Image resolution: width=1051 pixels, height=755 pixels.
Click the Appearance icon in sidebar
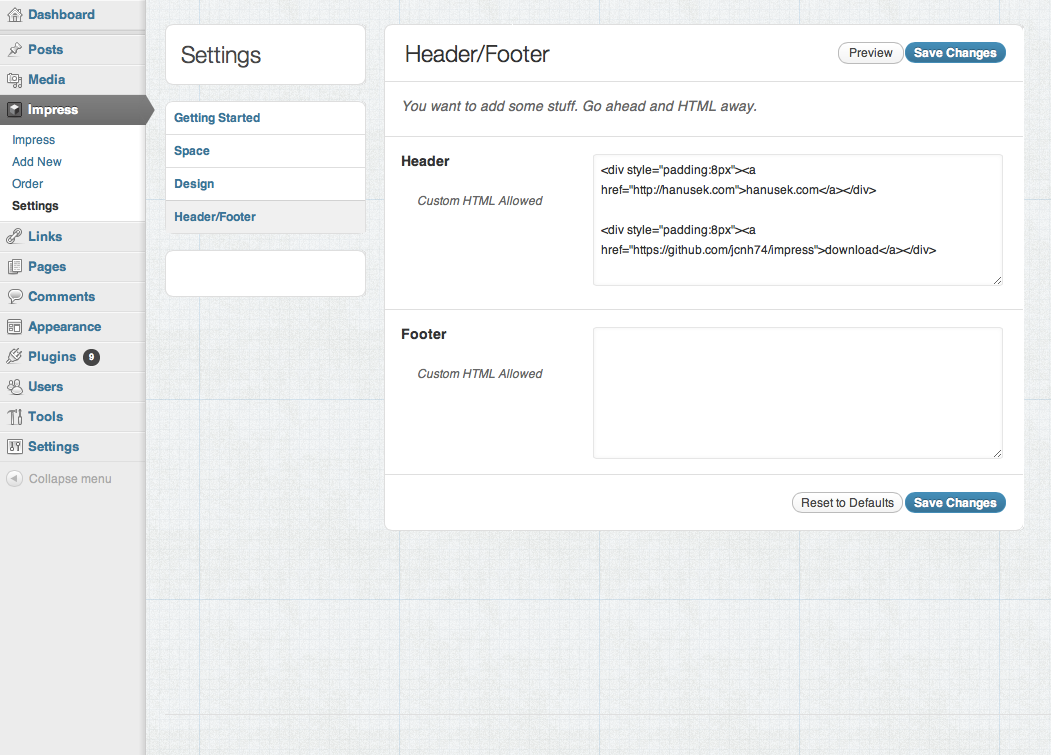[14, 327]
